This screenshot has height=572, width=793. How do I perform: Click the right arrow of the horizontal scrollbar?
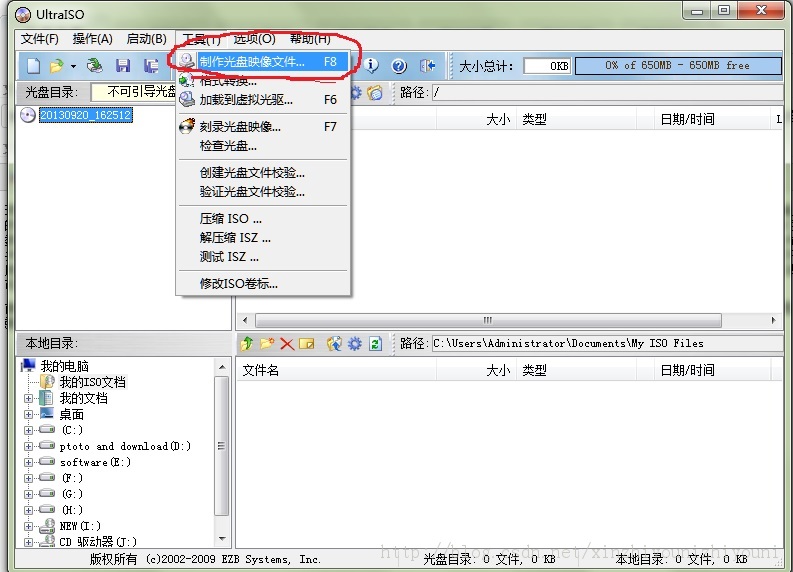click(x=773, y=320)
